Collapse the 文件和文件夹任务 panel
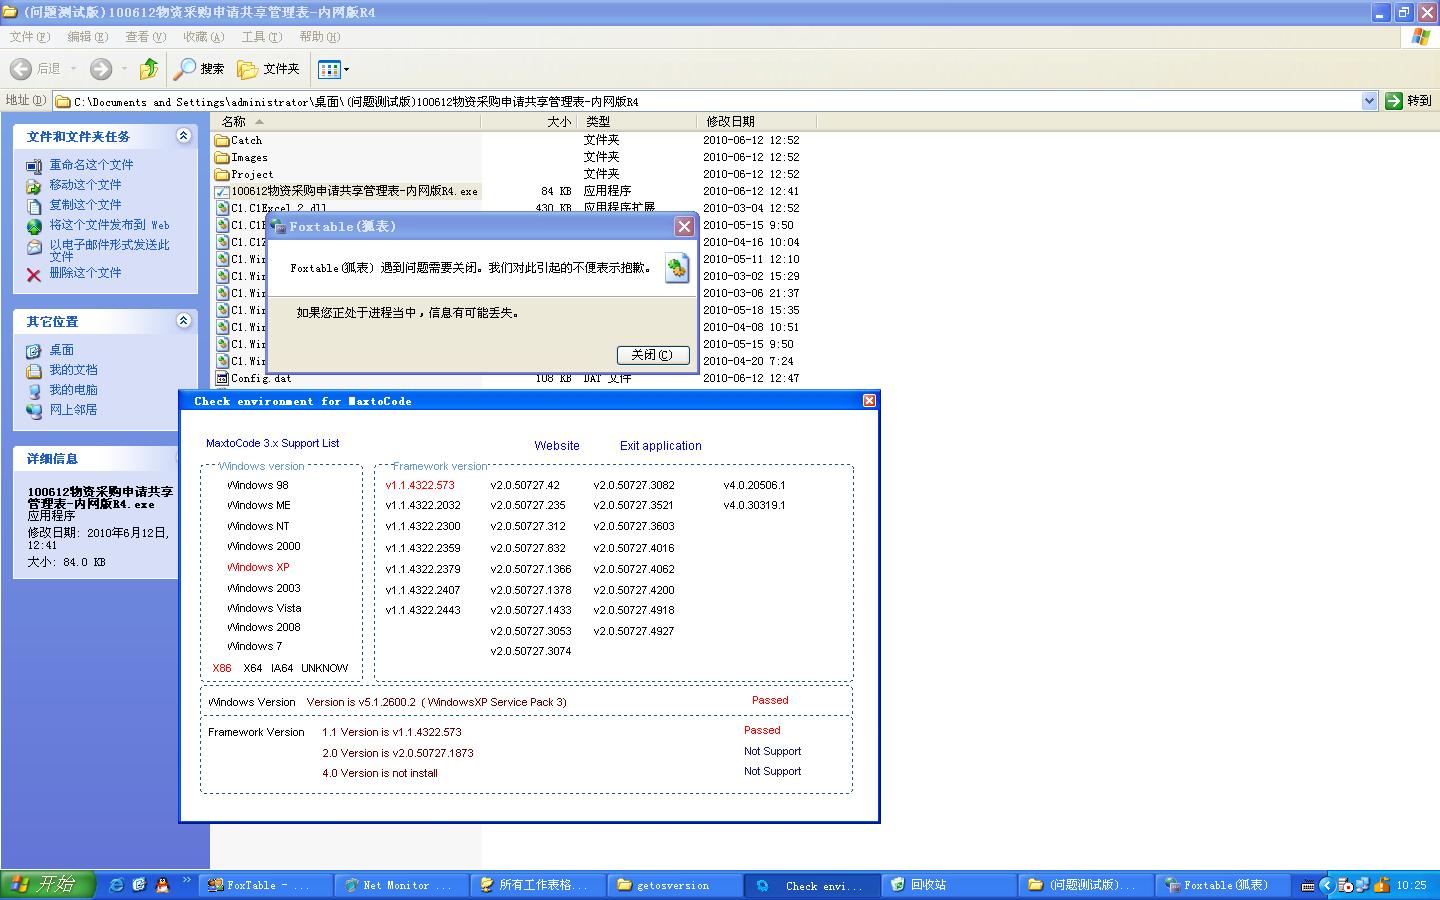Viewport: 1440px width, 900px height. [183, 136]
